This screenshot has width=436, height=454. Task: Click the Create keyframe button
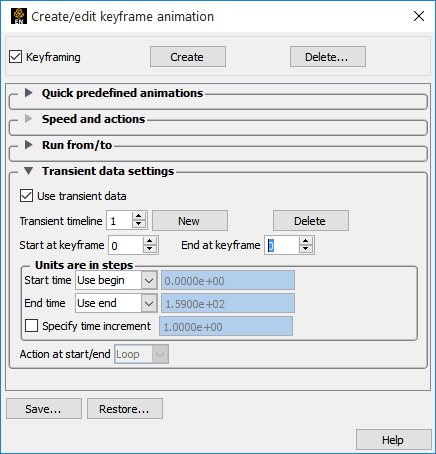click(188, 57)
